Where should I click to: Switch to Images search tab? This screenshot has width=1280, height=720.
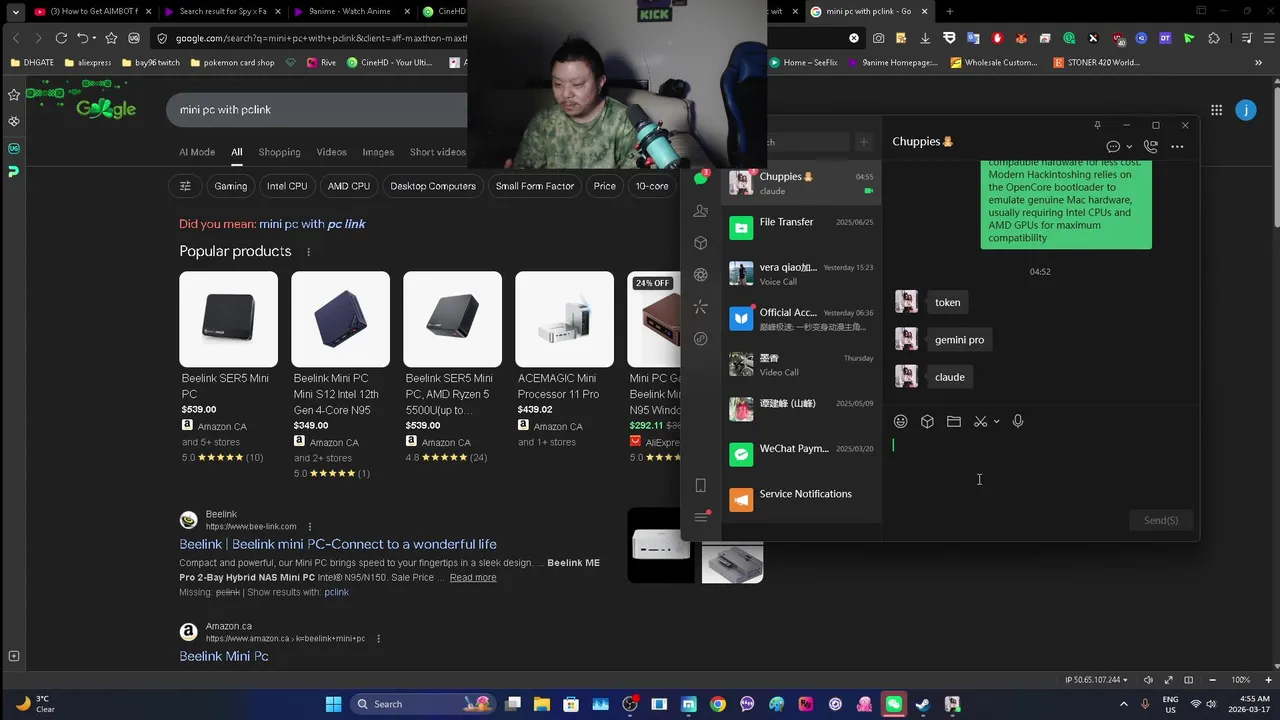[x=378, y=152]
